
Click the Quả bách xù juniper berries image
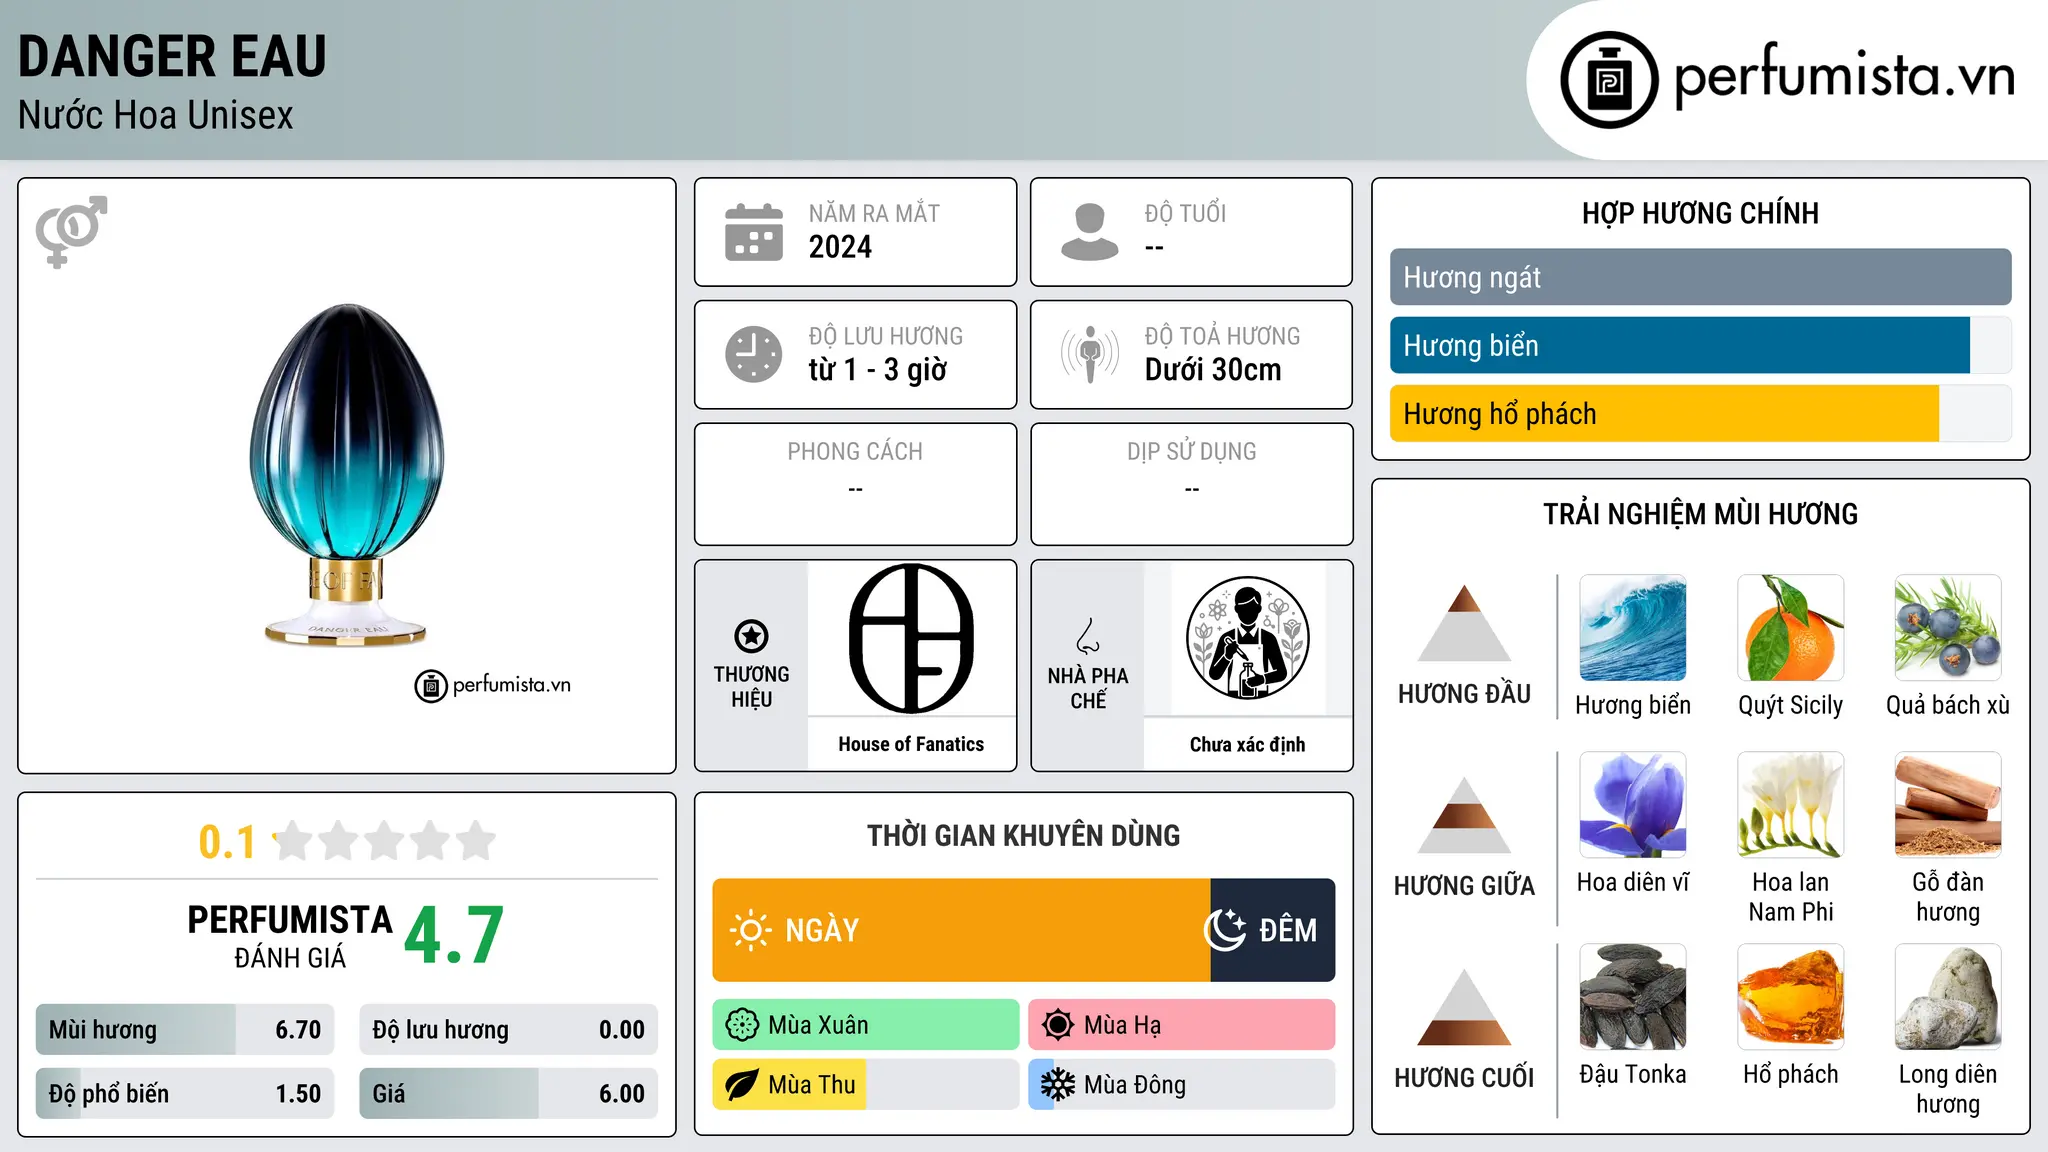pyautogui.click(x=1948, y=628)
